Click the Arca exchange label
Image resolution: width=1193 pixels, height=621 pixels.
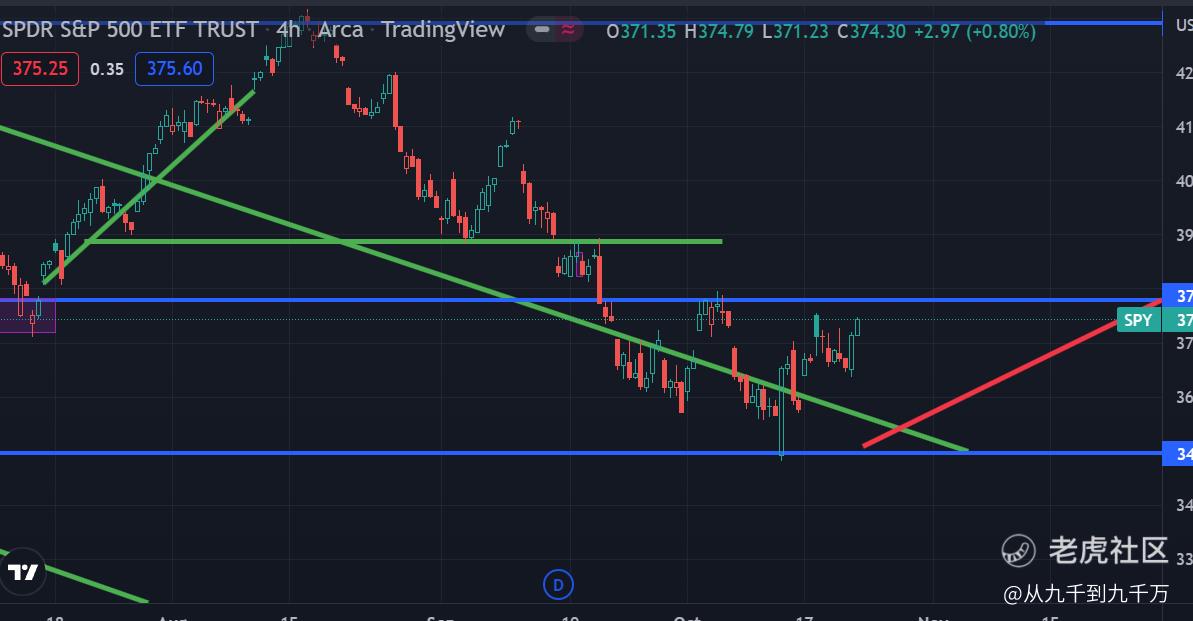tap(340, 30)
